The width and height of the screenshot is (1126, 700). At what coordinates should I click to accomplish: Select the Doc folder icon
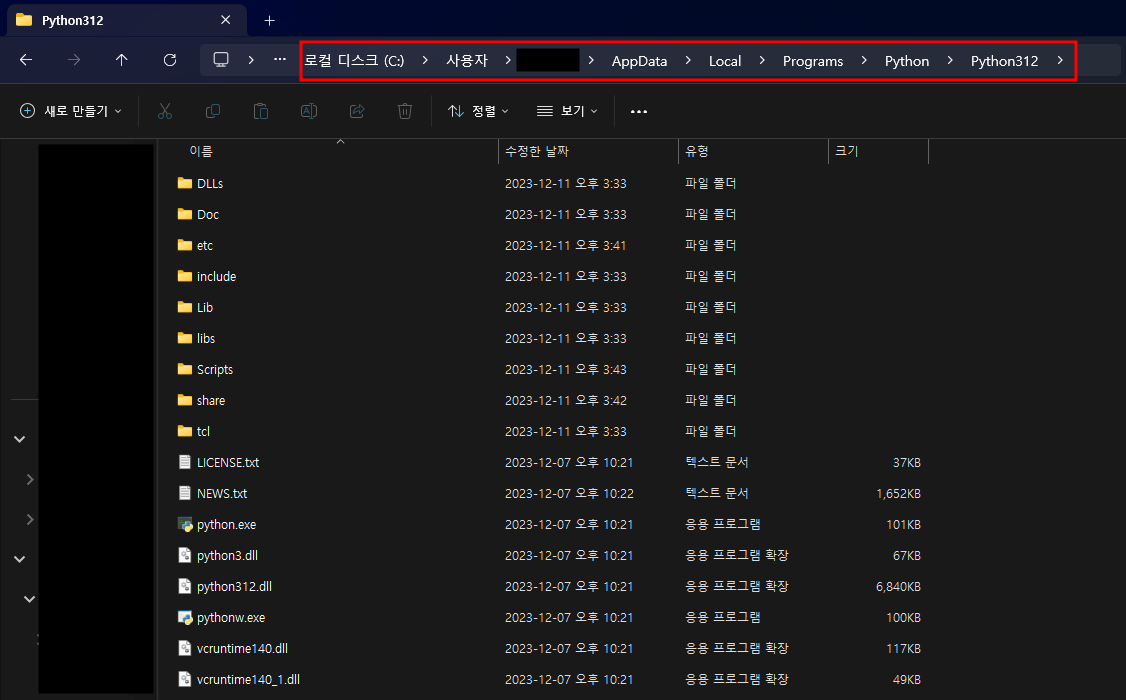[185, 214]
